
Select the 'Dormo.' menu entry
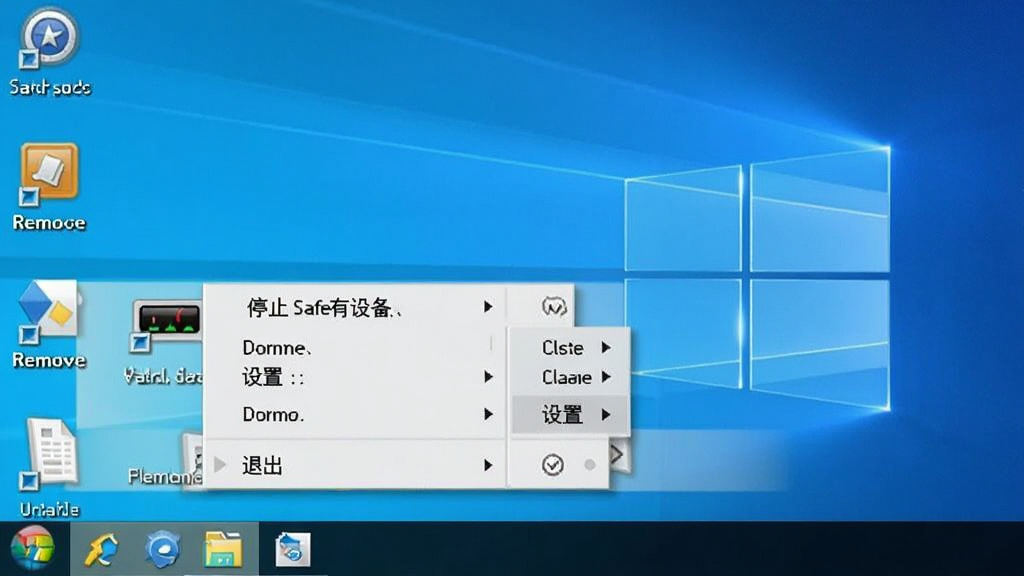tap(356, 415)
